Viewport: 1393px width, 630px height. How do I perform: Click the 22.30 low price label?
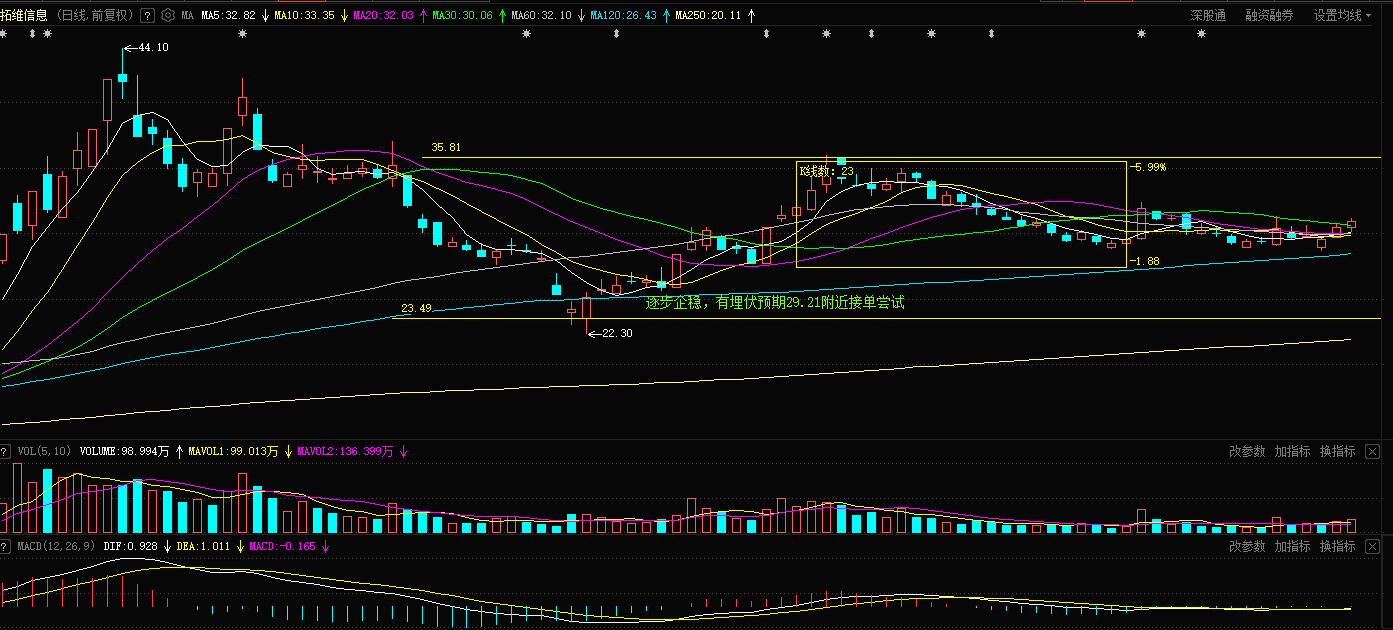616,333
